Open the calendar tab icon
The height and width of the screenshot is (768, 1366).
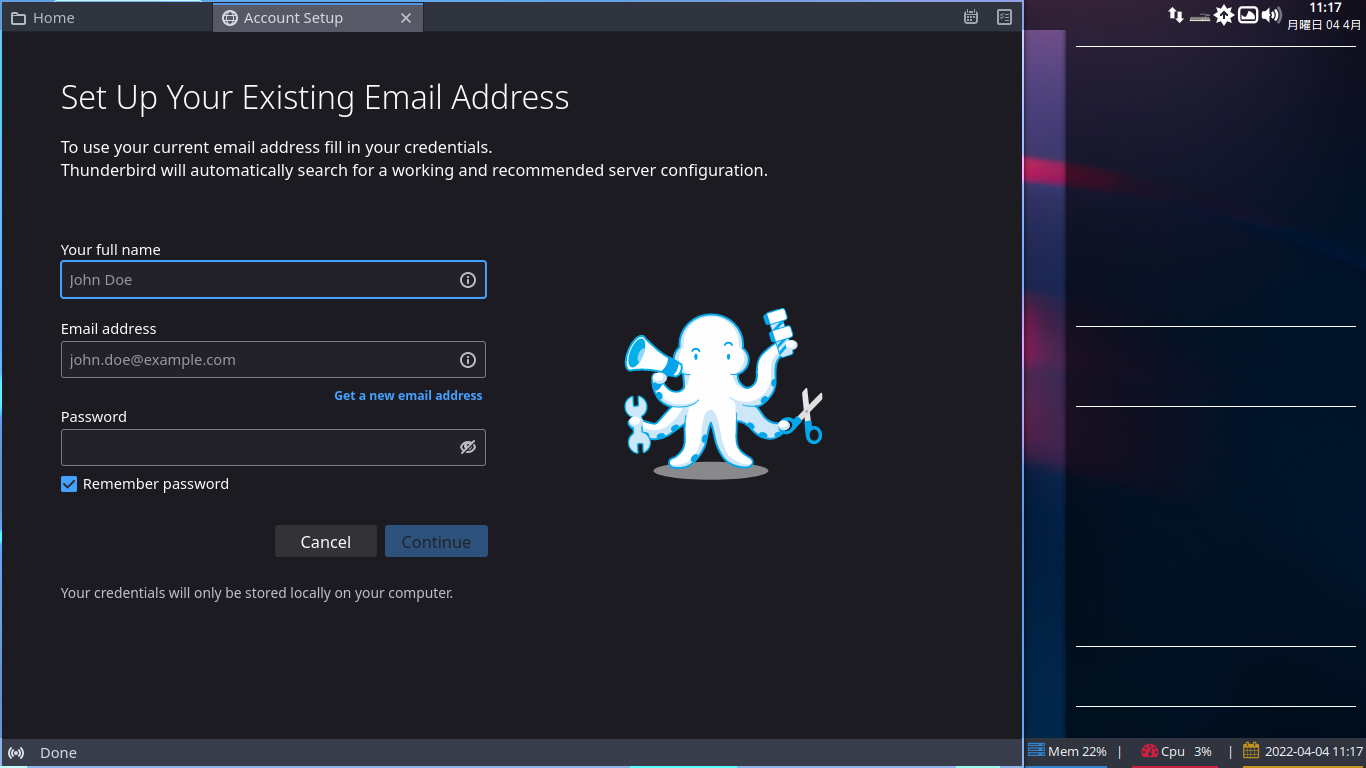[x=970, y=17]
